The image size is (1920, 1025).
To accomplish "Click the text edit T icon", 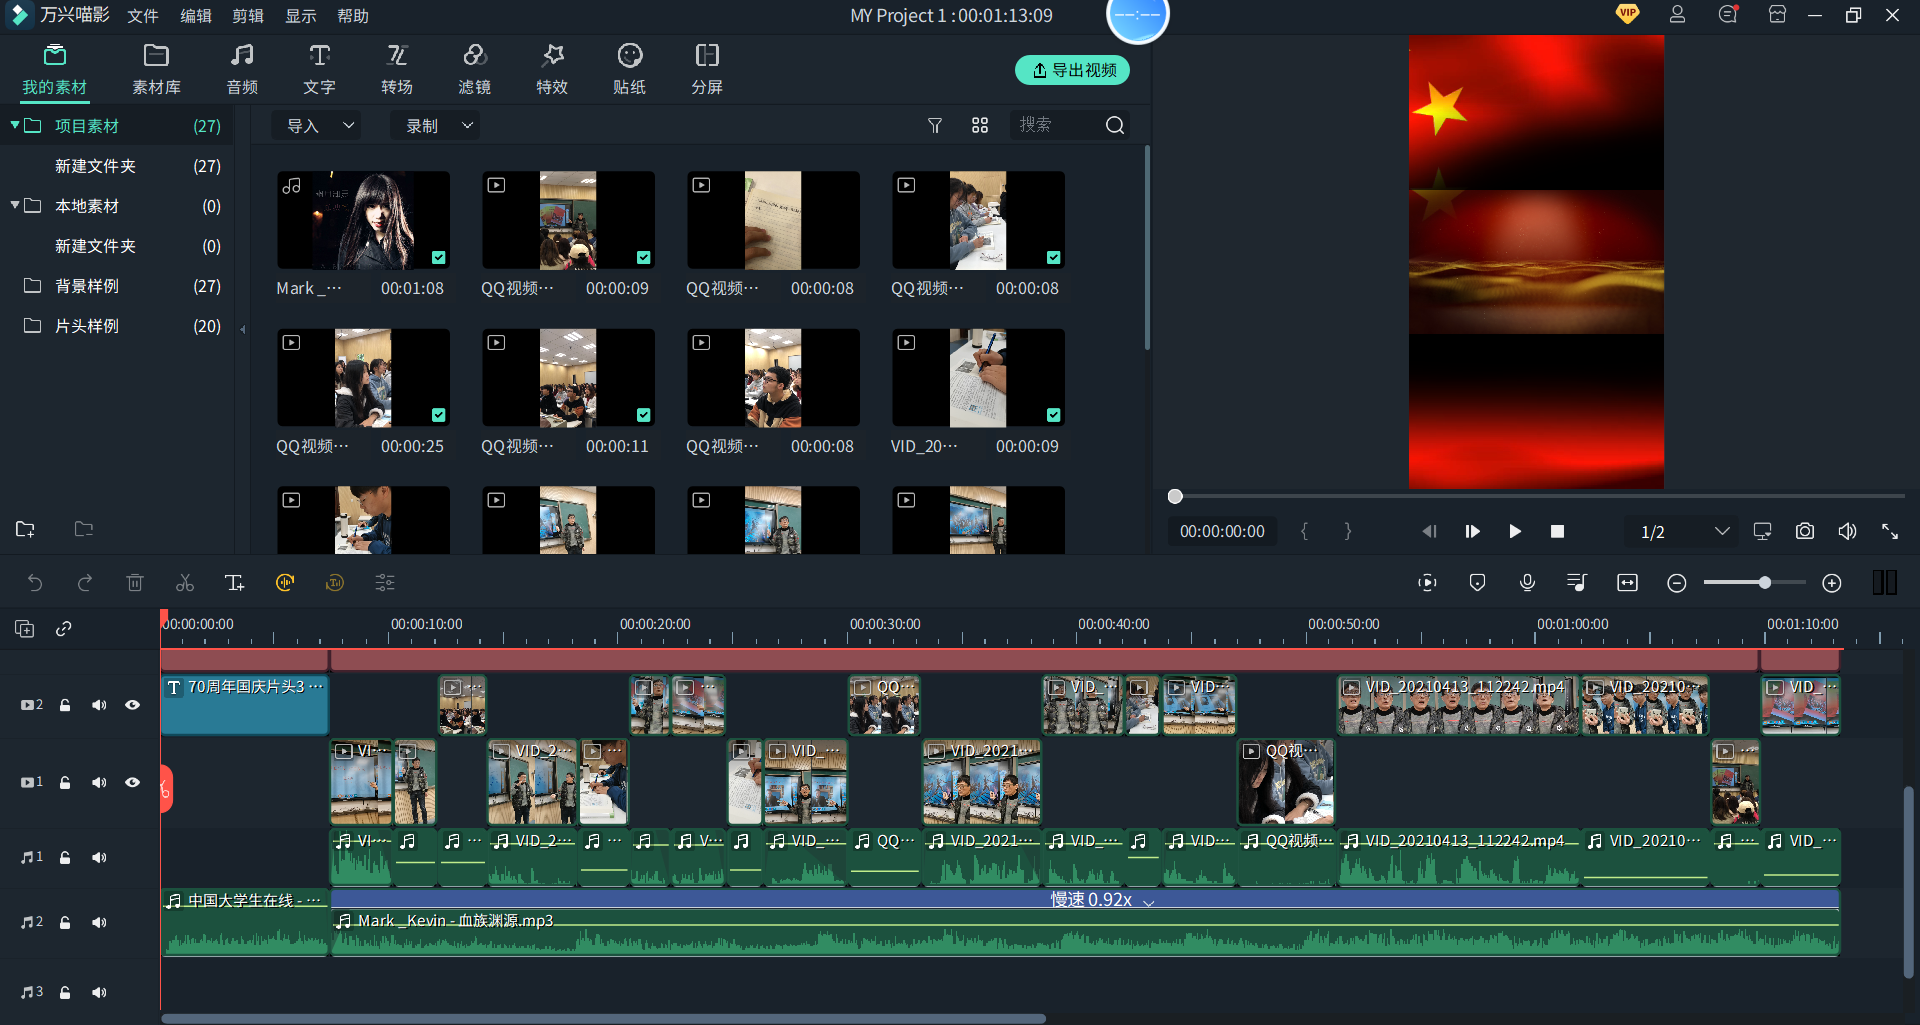I will coord(235,583).
